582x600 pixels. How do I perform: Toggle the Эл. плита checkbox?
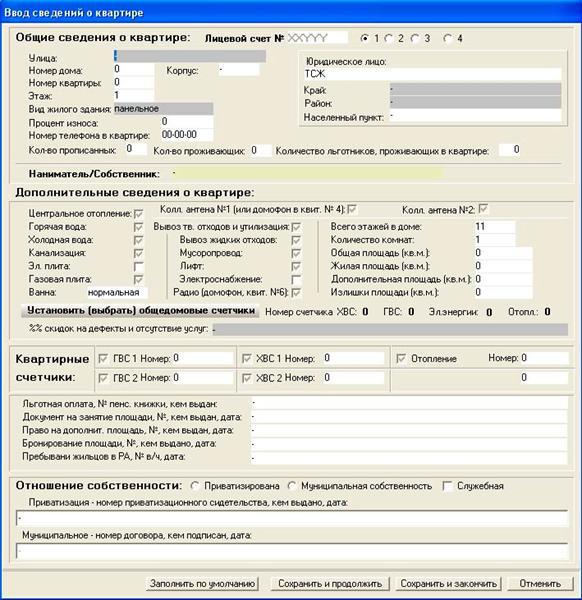coord(139,266)
